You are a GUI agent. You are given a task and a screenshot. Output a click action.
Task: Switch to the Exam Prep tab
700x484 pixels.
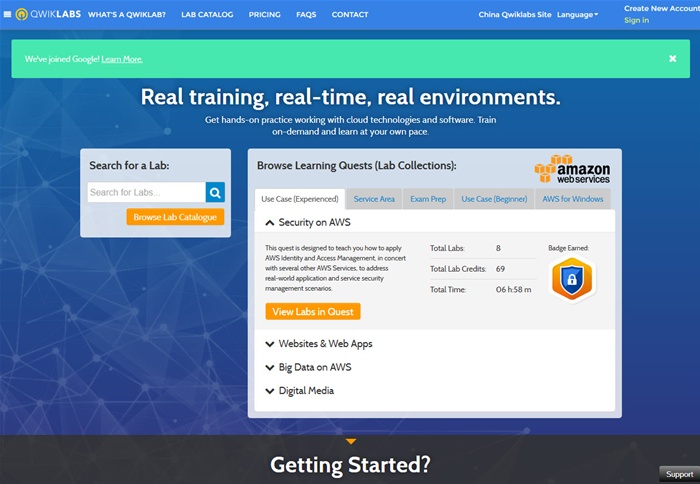(x=428, y=199)
